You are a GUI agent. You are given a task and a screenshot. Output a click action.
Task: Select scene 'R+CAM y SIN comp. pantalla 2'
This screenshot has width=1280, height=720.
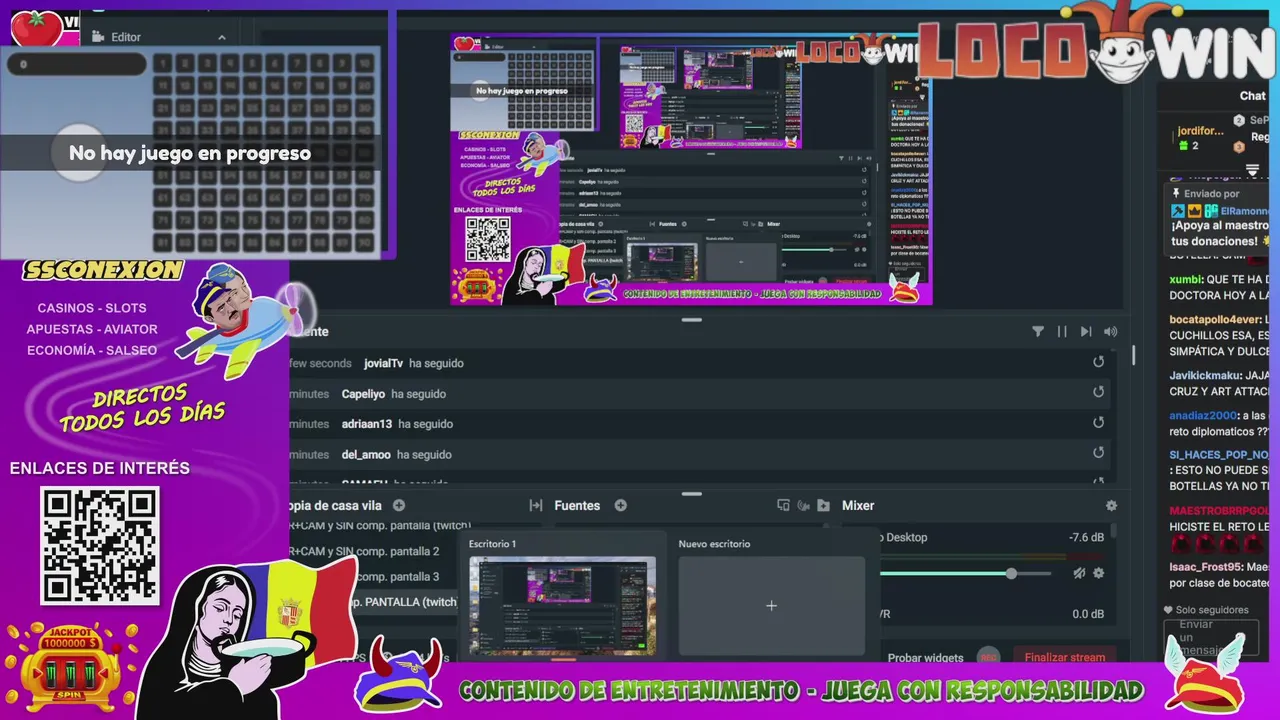(x=364, y=551)
